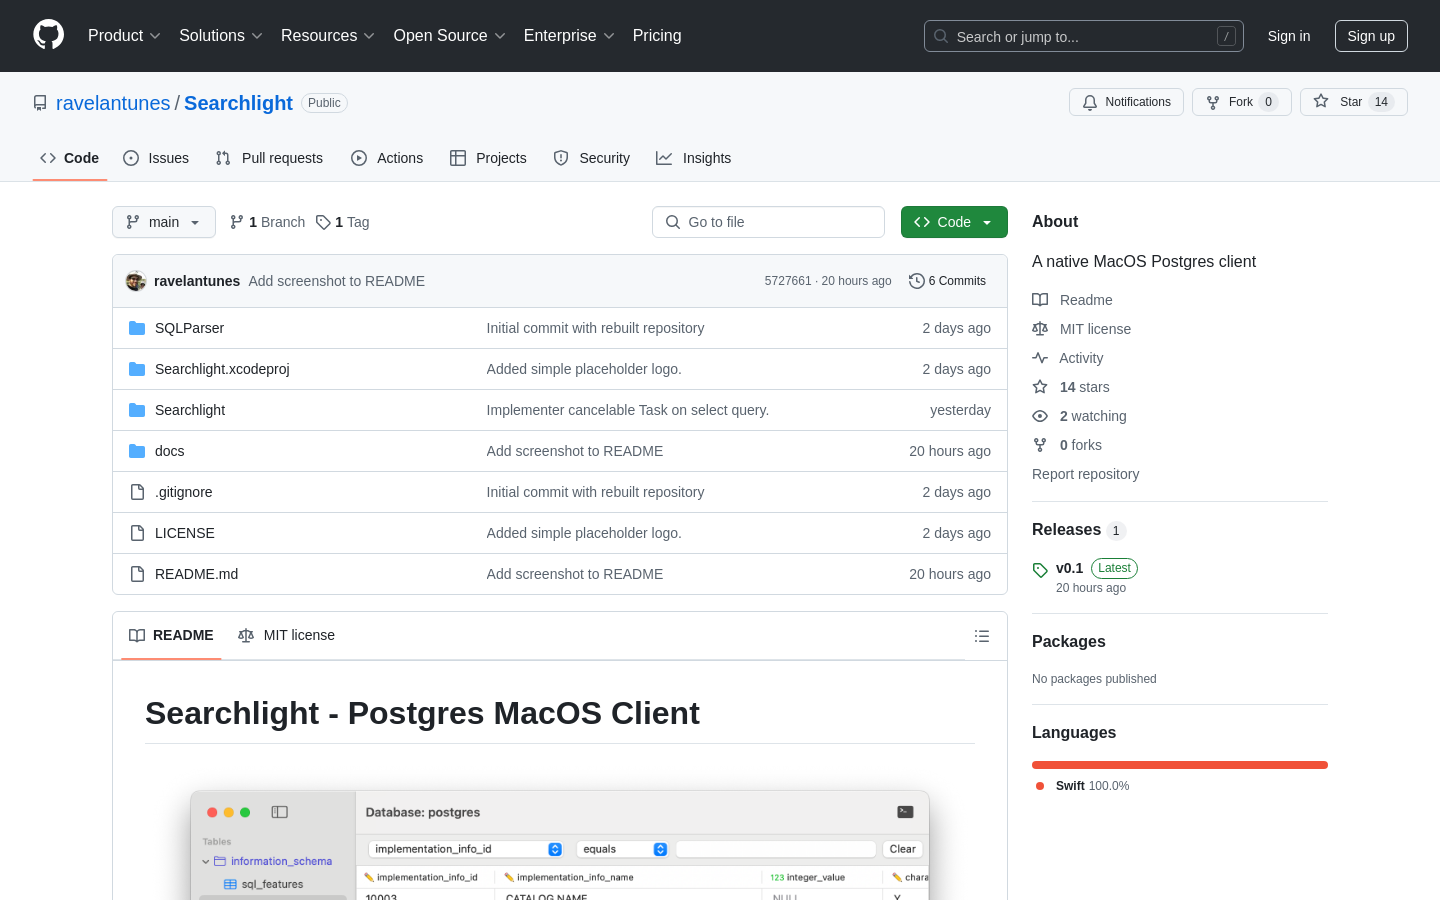Star the Searchlight repository
Screen dimensions: 1440x900
tap(1353, 102)
